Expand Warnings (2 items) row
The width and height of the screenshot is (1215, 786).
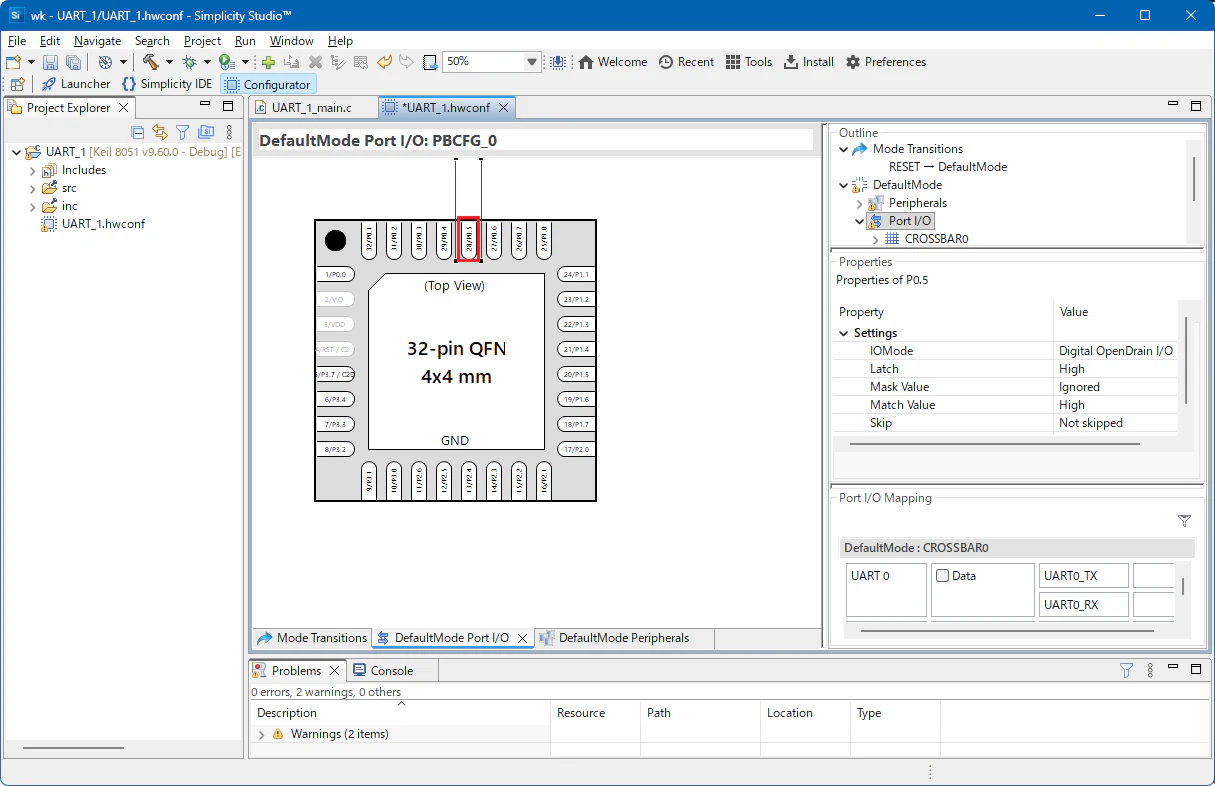262,735
